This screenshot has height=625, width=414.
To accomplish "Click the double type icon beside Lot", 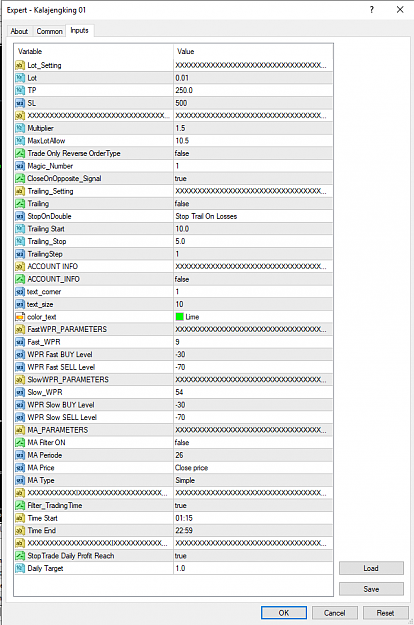I will click(x=20, y=78).
